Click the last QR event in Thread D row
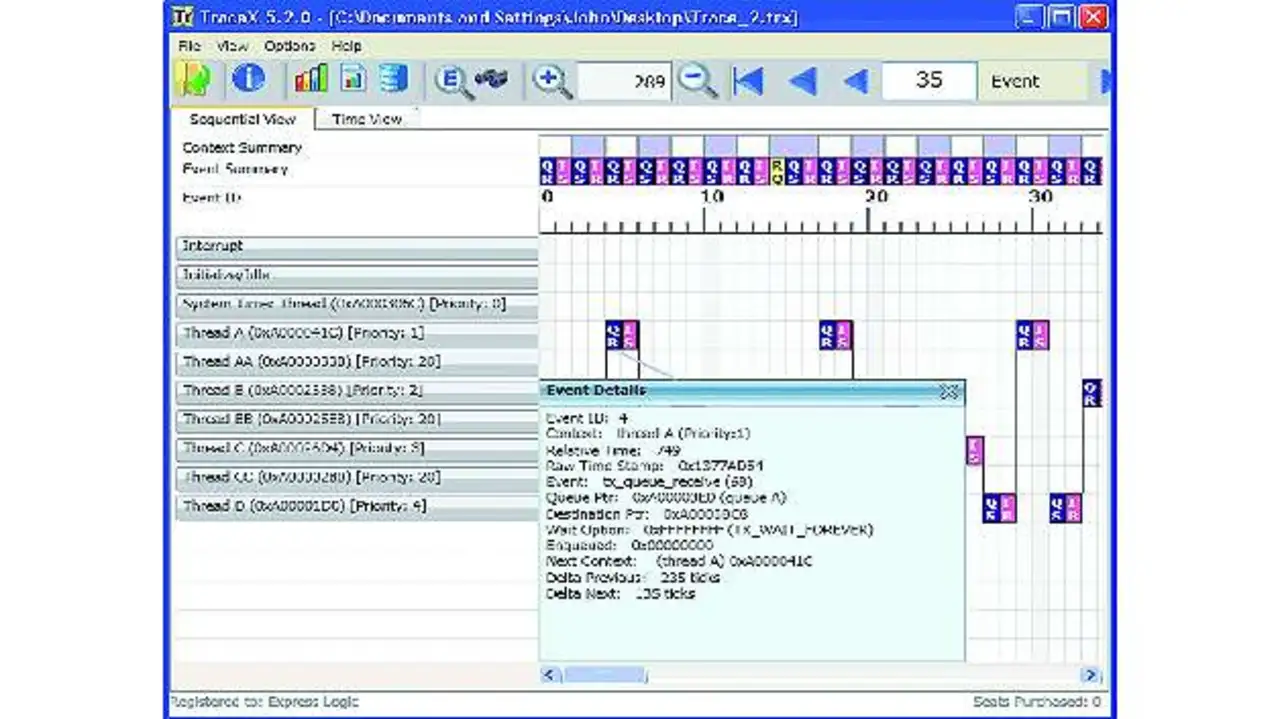 coord(1058,509)
